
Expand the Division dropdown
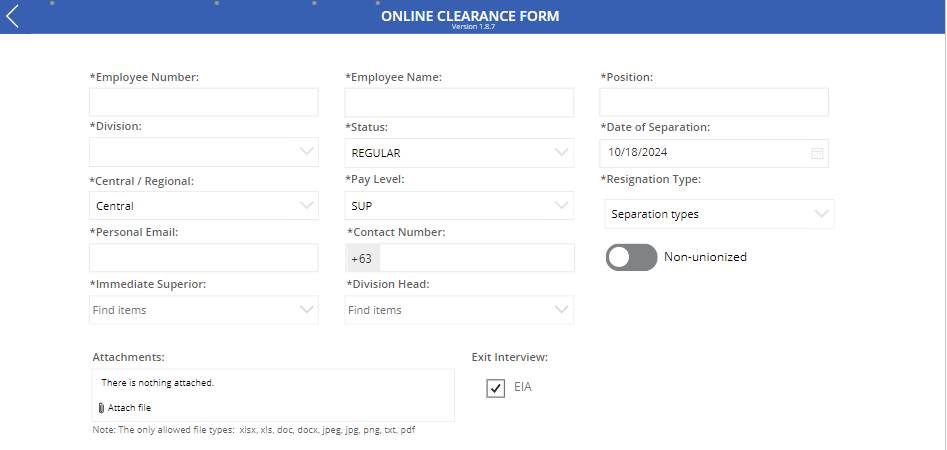pos(307,152)
